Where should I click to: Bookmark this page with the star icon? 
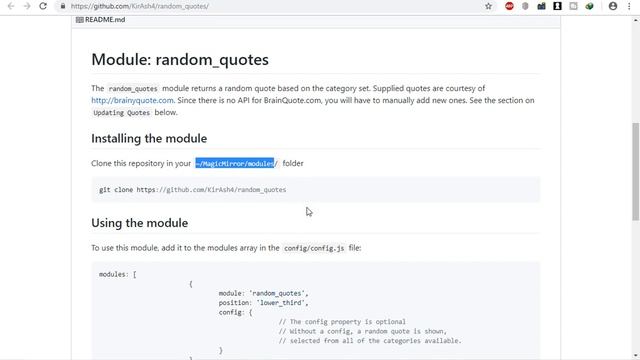coord(488,6)
